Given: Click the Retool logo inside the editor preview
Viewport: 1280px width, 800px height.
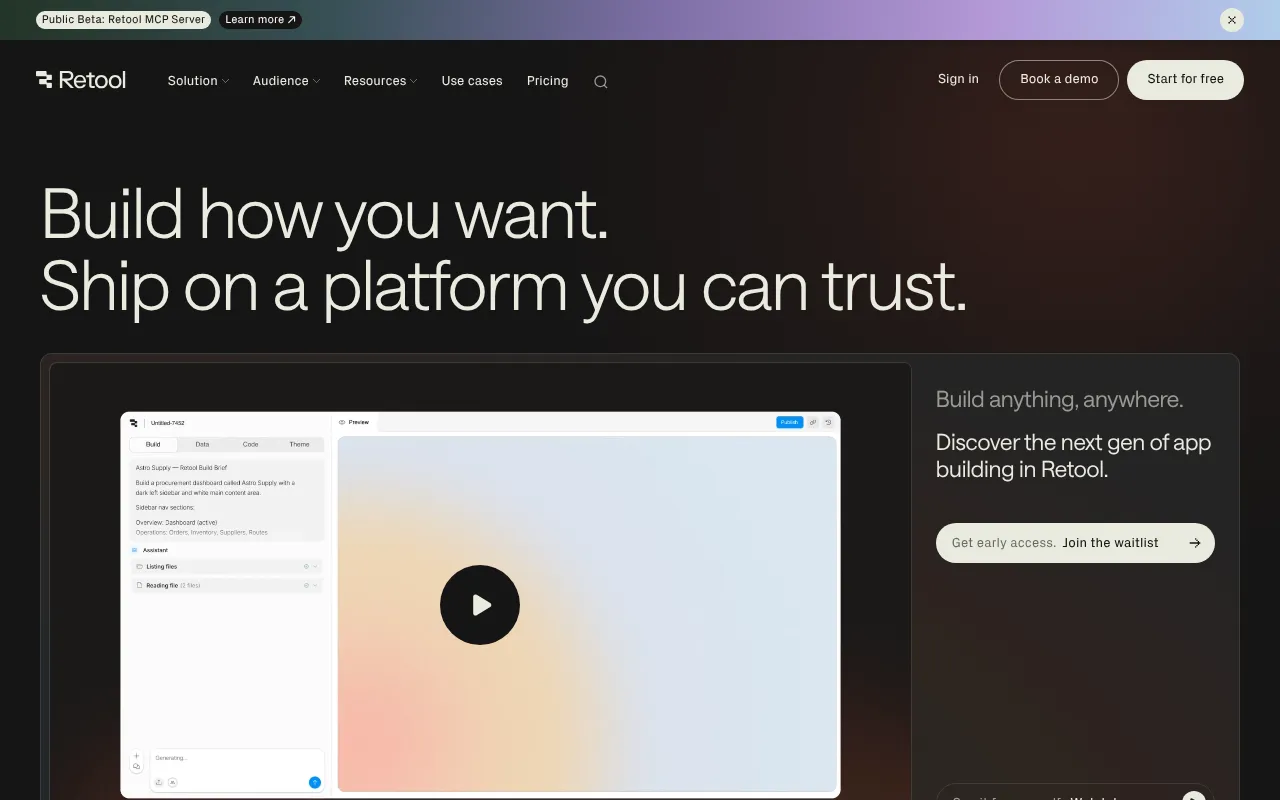Looking at the screenshot, I should tap(134, 423).
